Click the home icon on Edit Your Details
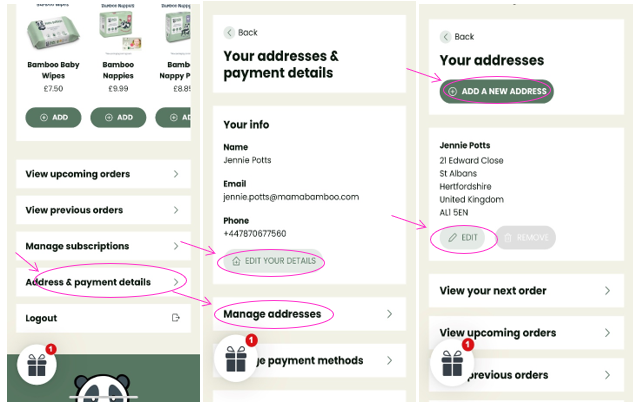The width and height of the screenshot is (637, 409). 236,261
